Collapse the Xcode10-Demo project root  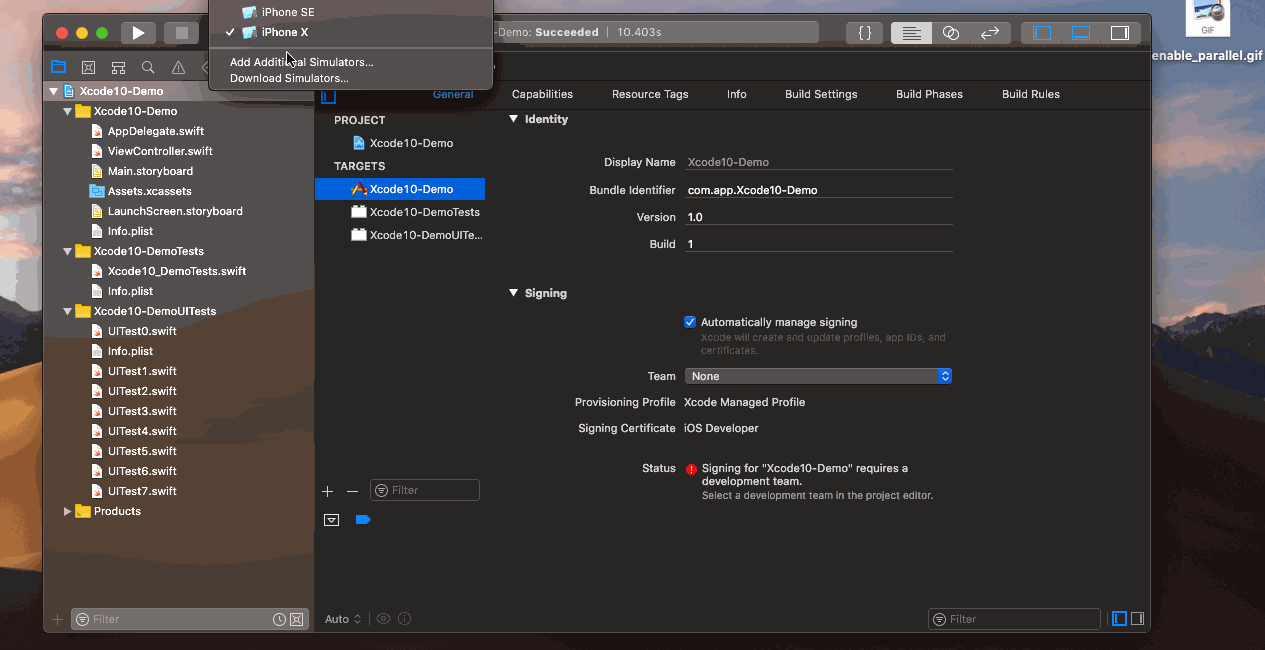click(x=54, y=91)
